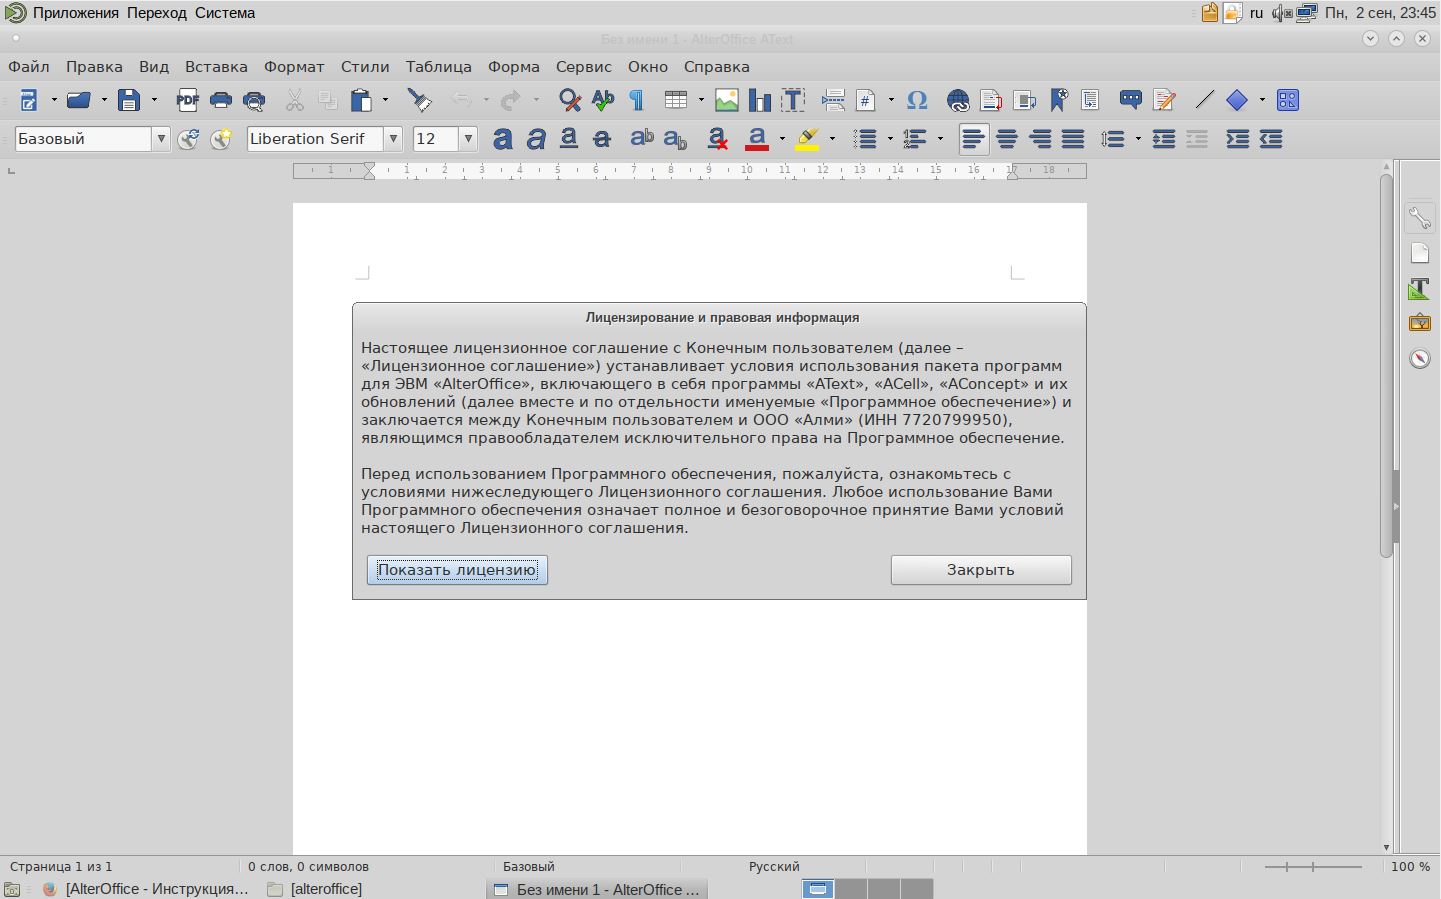Insert a hyperlink with the globe icon
This screenshot has width=1441, height=899.
pyautogui.click(x=958, y=100)
